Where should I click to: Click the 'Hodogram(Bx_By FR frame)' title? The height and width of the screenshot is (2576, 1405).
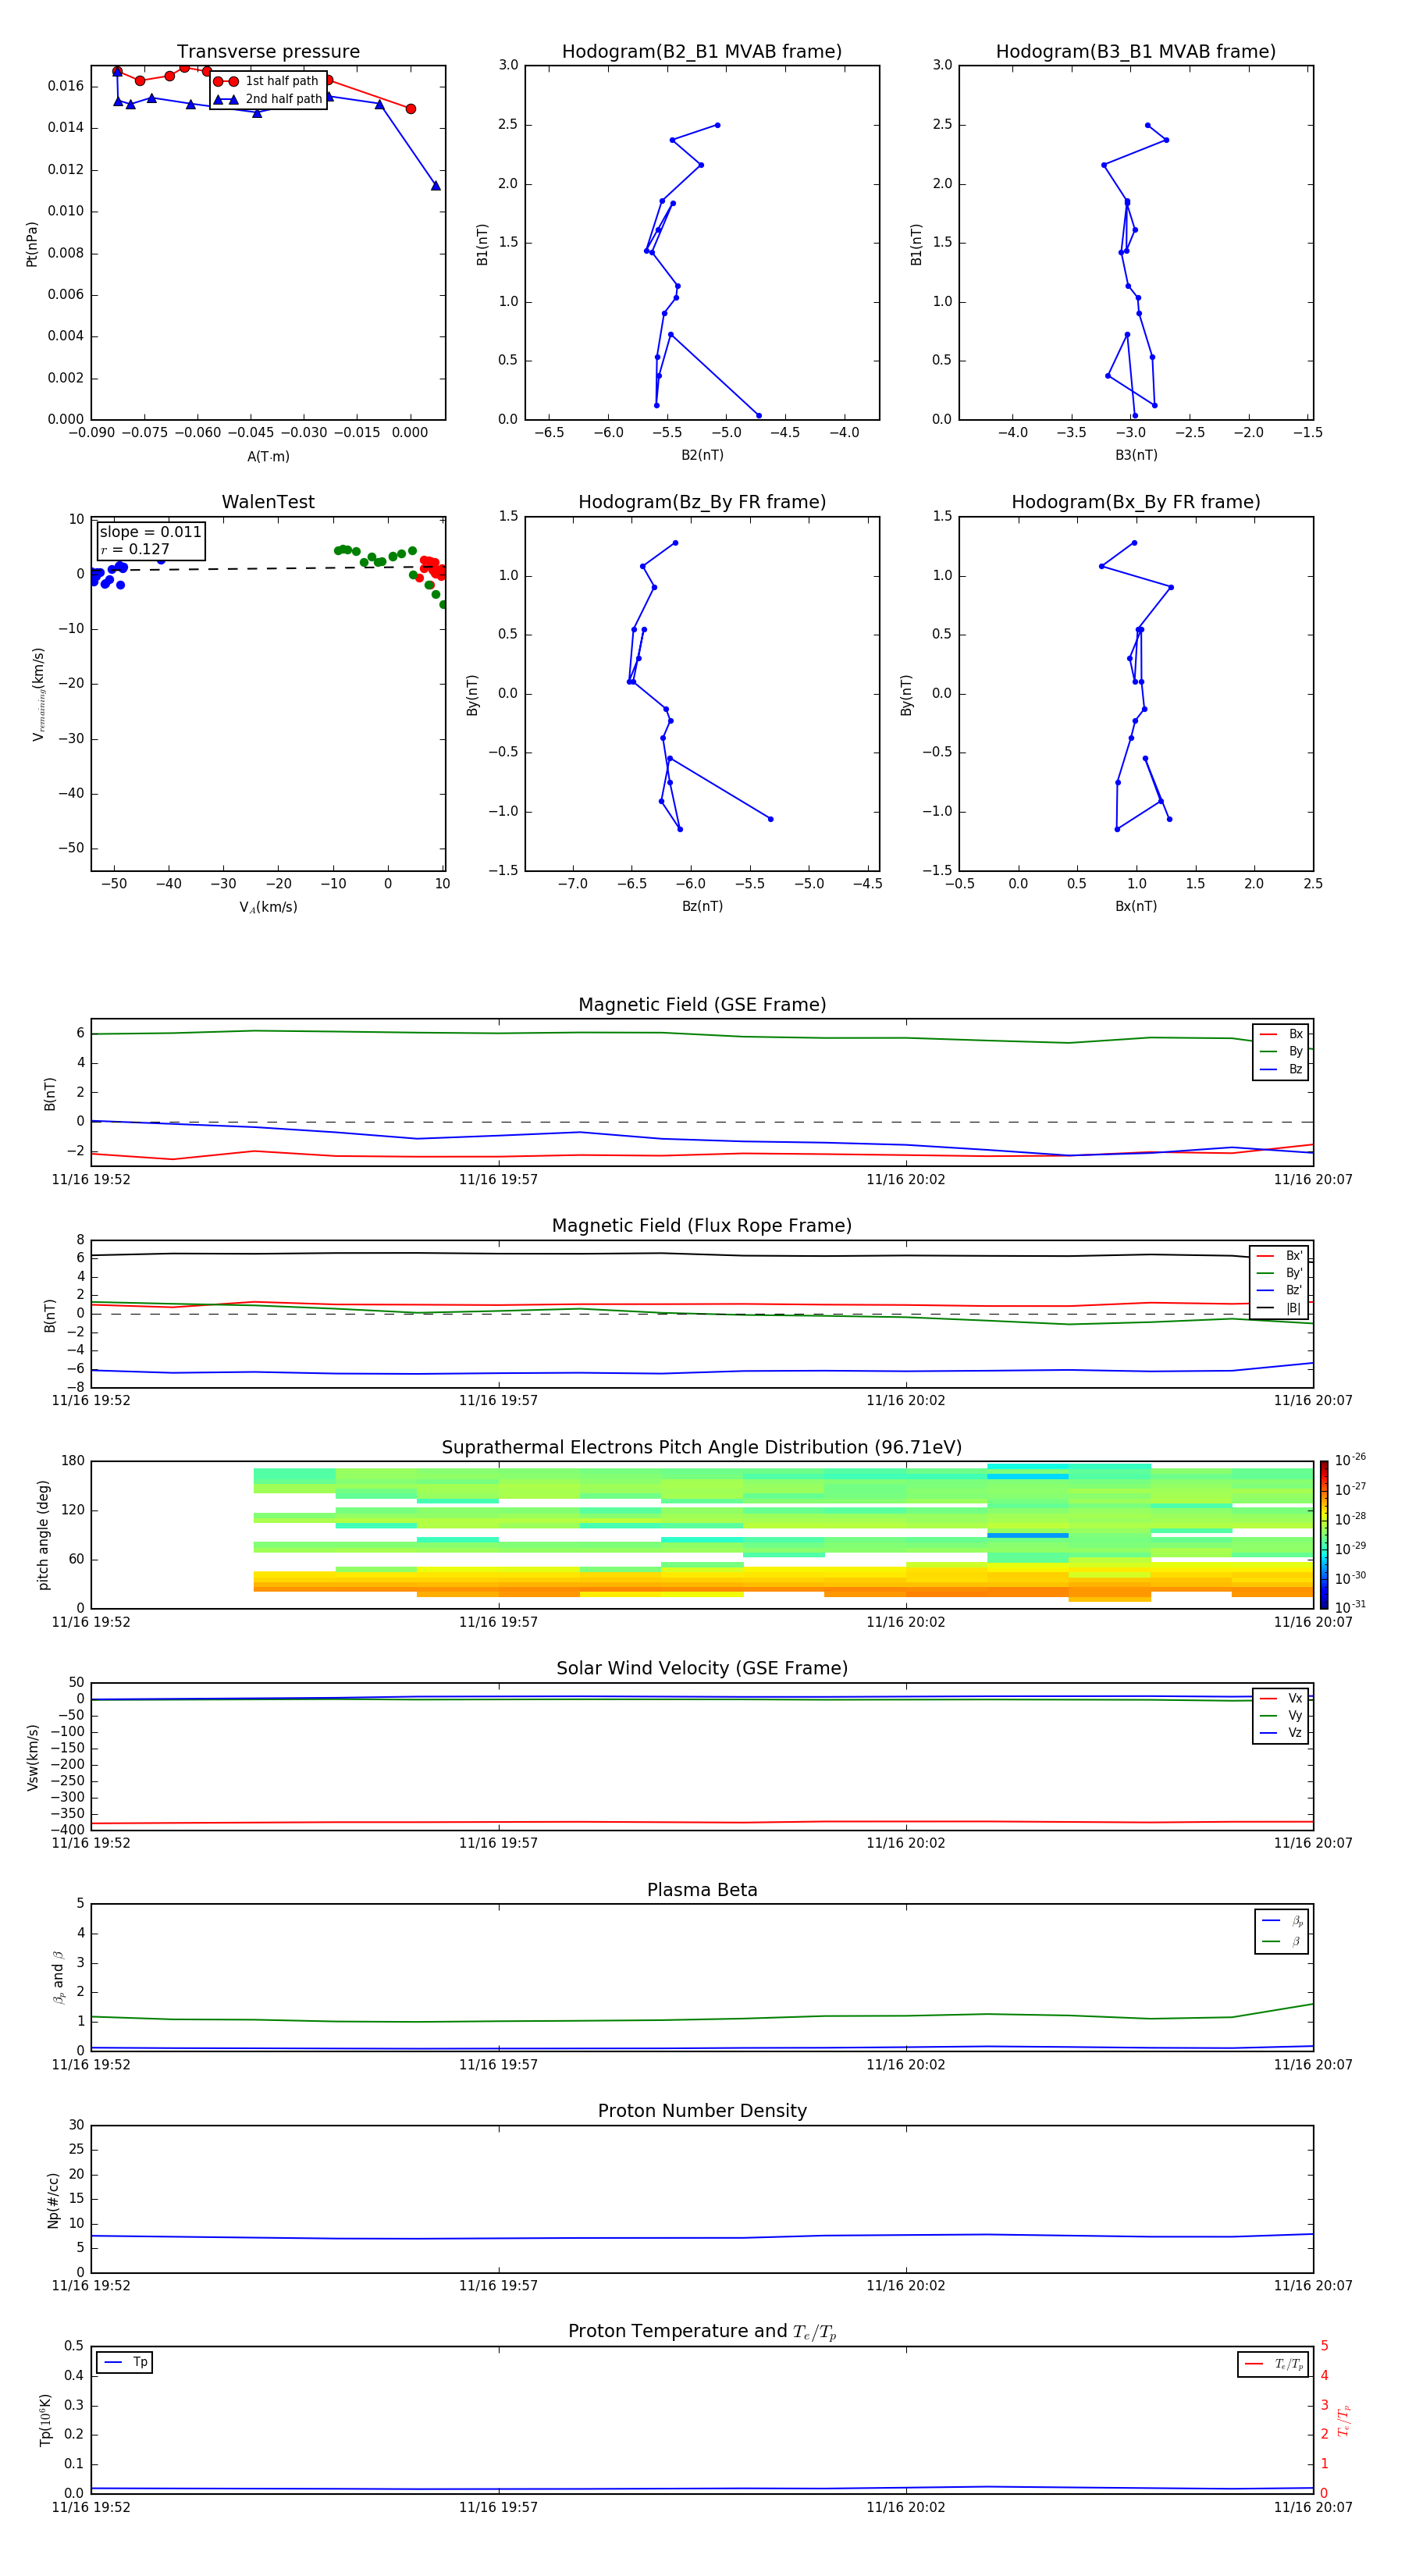[1136, 502]
